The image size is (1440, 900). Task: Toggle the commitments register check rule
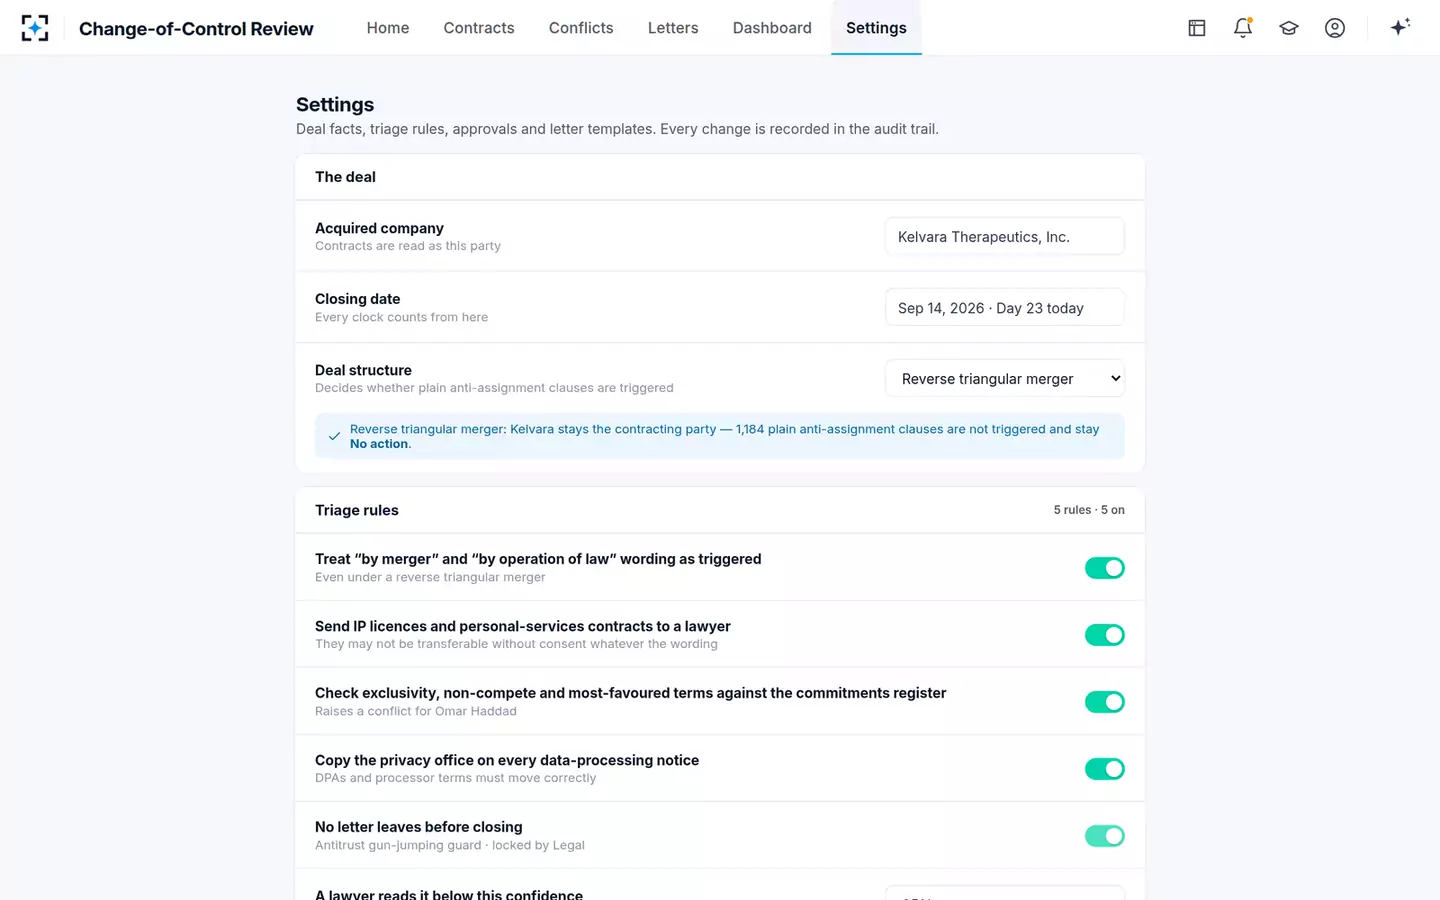(1105, 702)
